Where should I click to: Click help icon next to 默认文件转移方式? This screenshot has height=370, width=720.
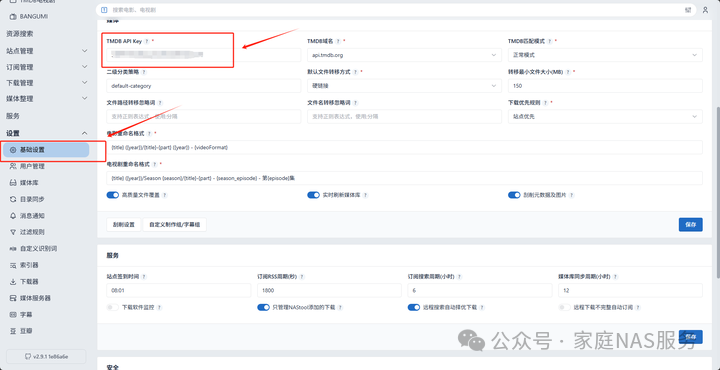pos(355,72)
